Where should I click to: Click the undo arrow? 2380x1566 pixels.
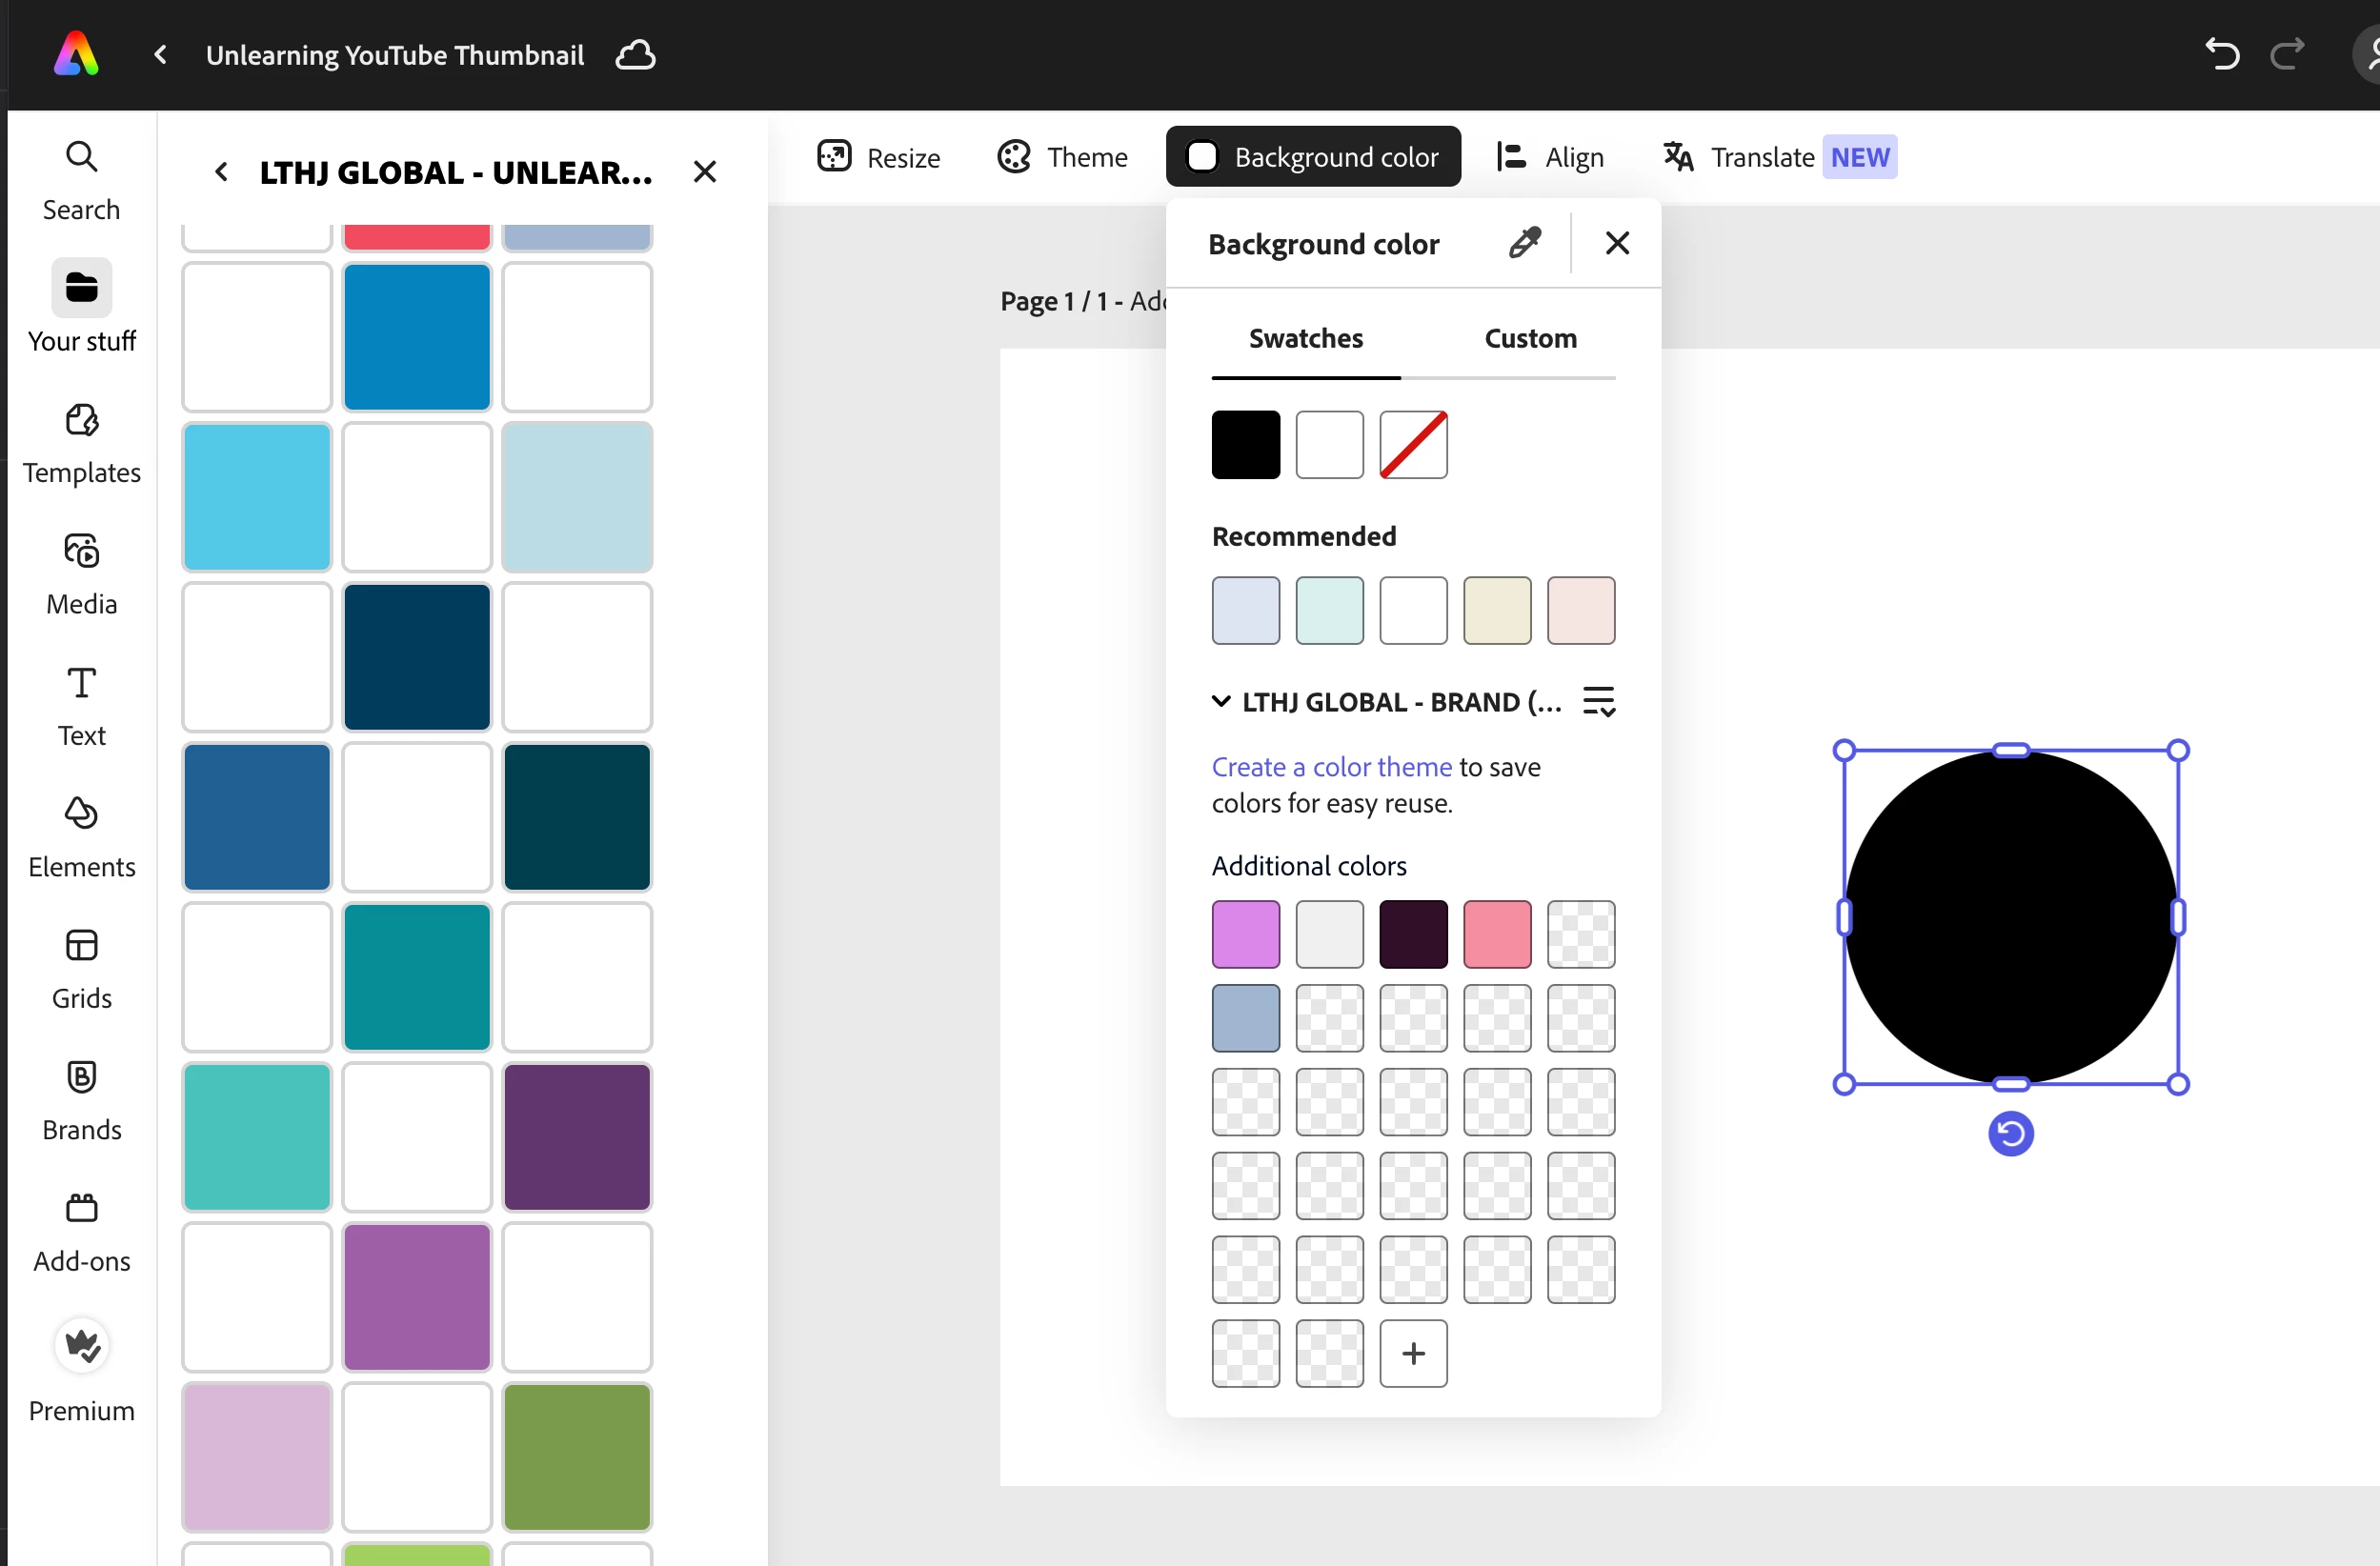[2221, 54]
